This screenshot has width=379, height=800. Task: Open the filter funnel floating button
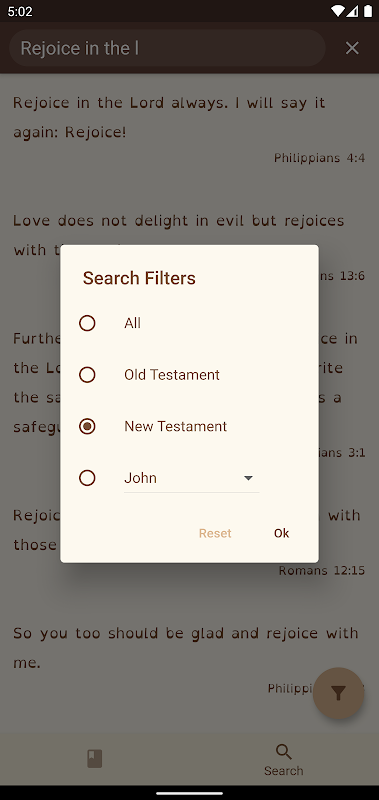[338, 693]
